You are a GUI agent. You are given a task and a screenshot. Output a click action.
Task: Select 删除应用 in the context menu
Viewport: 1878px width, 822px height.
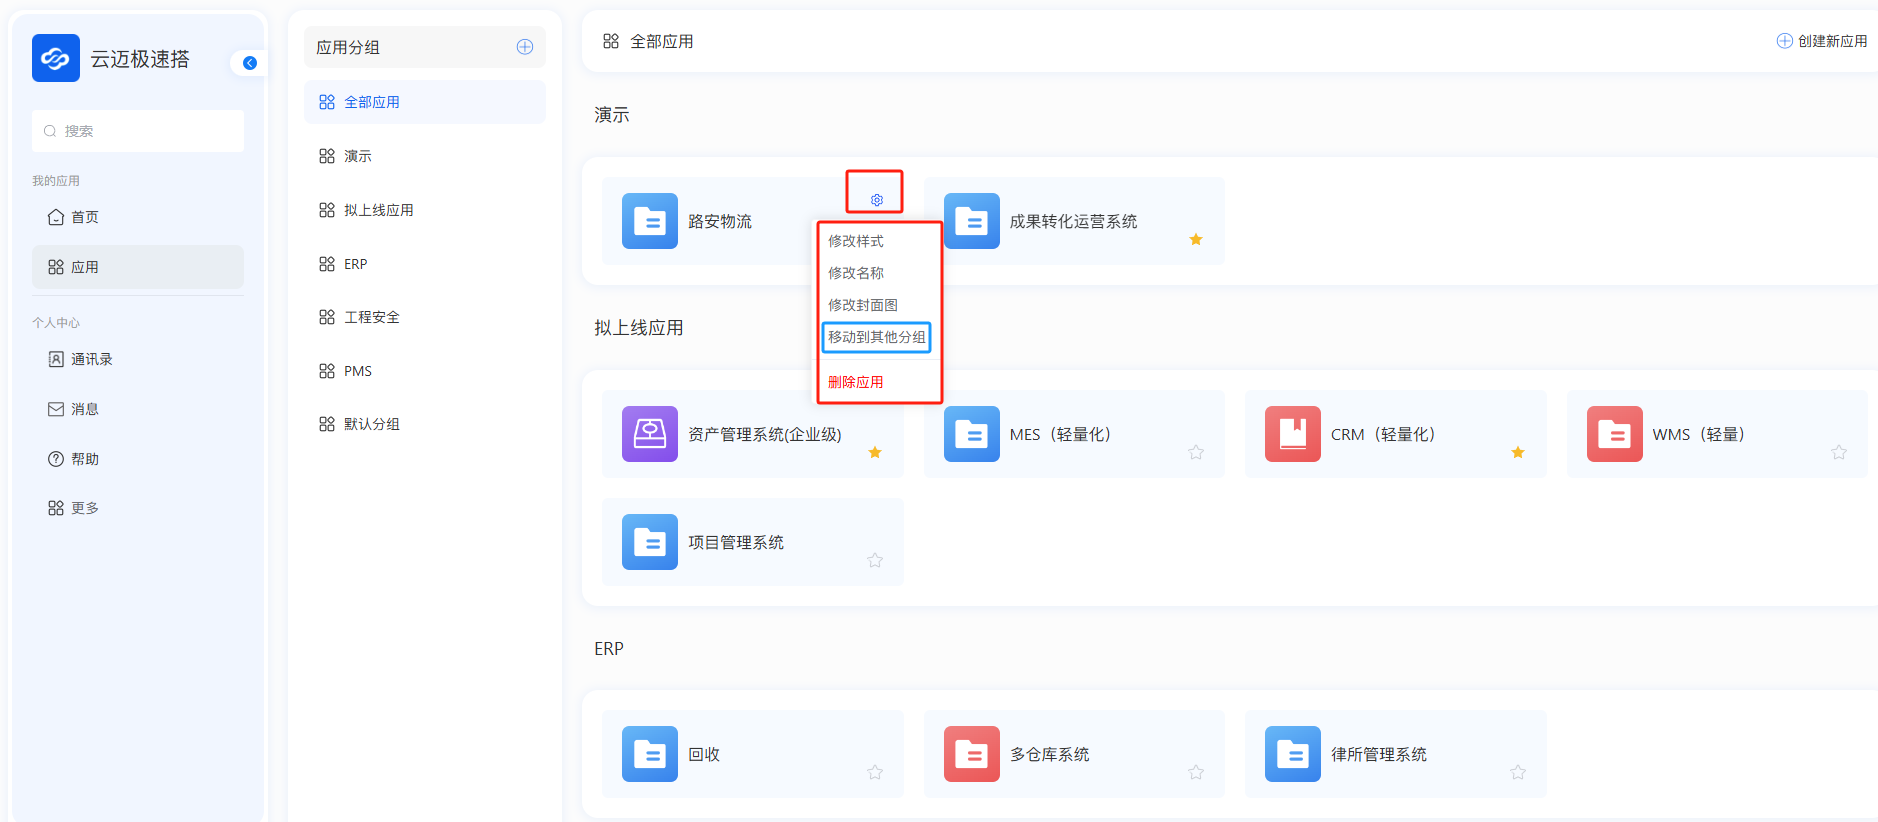click(855, 382)
